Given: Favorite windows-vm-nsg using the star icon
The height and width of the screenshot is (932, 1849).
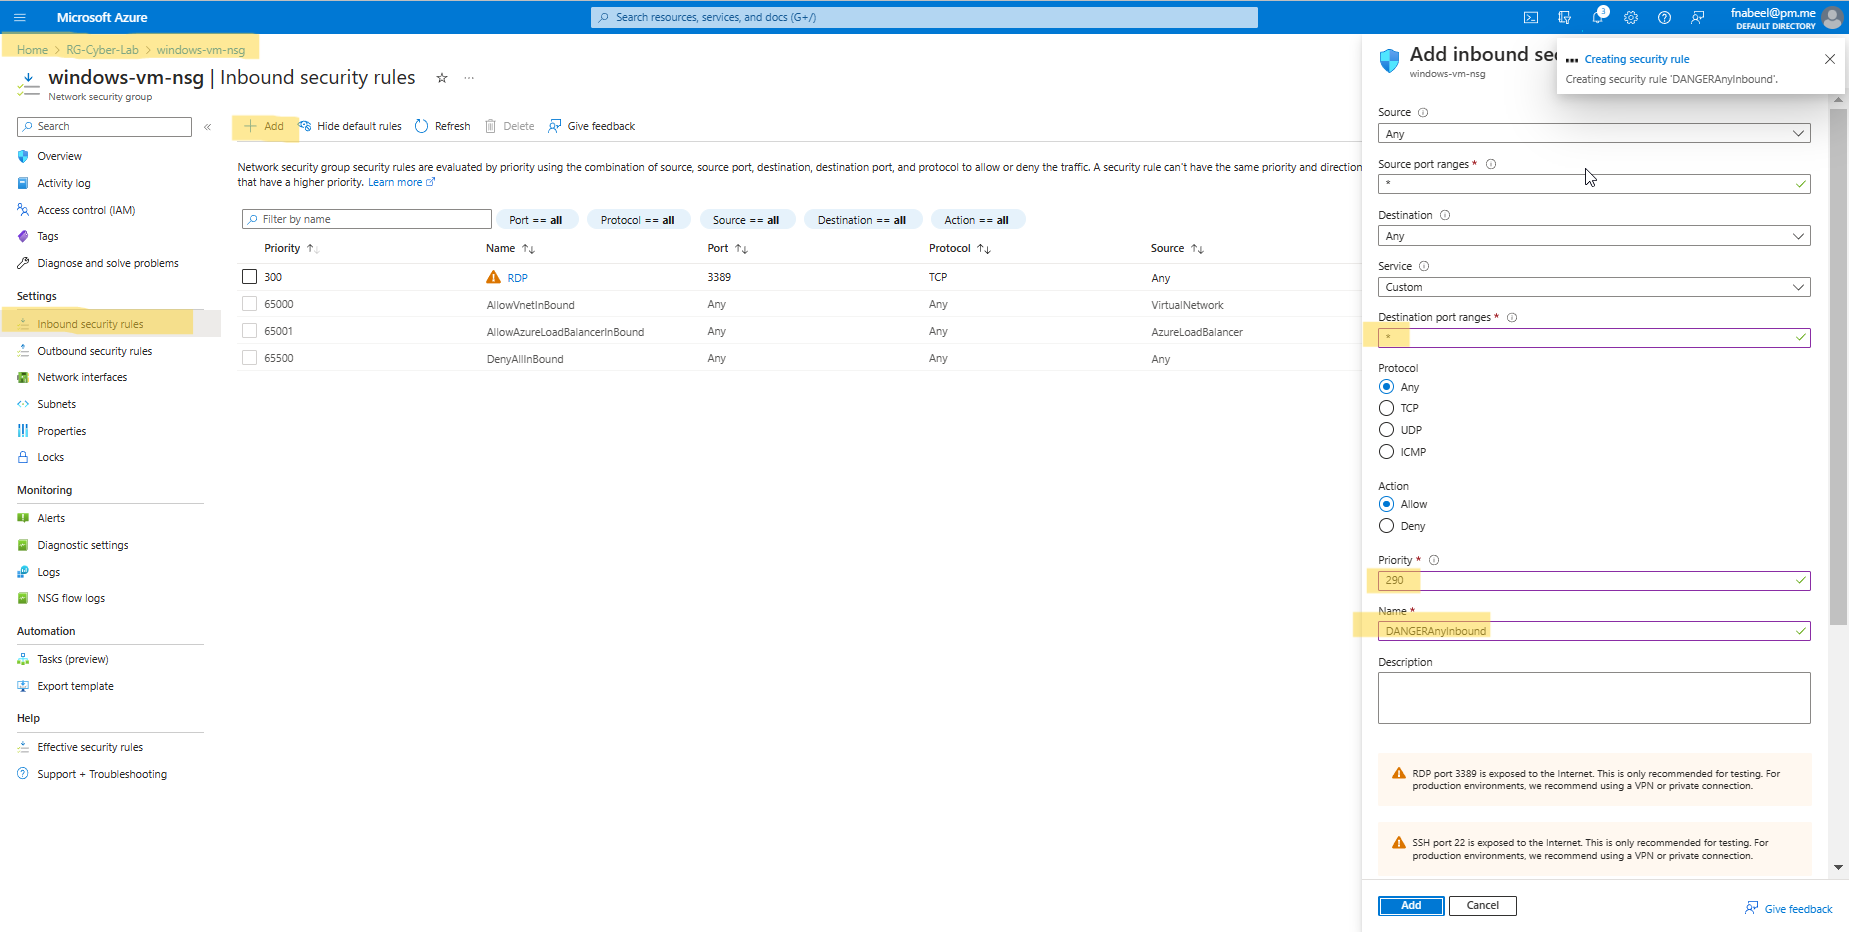Looking at the screenshot, I should tap(441, 77).
